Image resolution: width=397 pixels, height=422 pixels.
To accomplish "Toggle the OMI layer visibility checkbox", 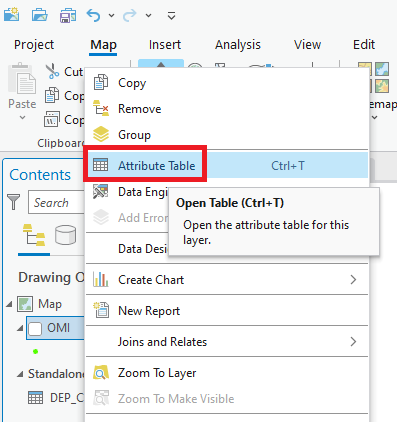I will coord(35,328).
